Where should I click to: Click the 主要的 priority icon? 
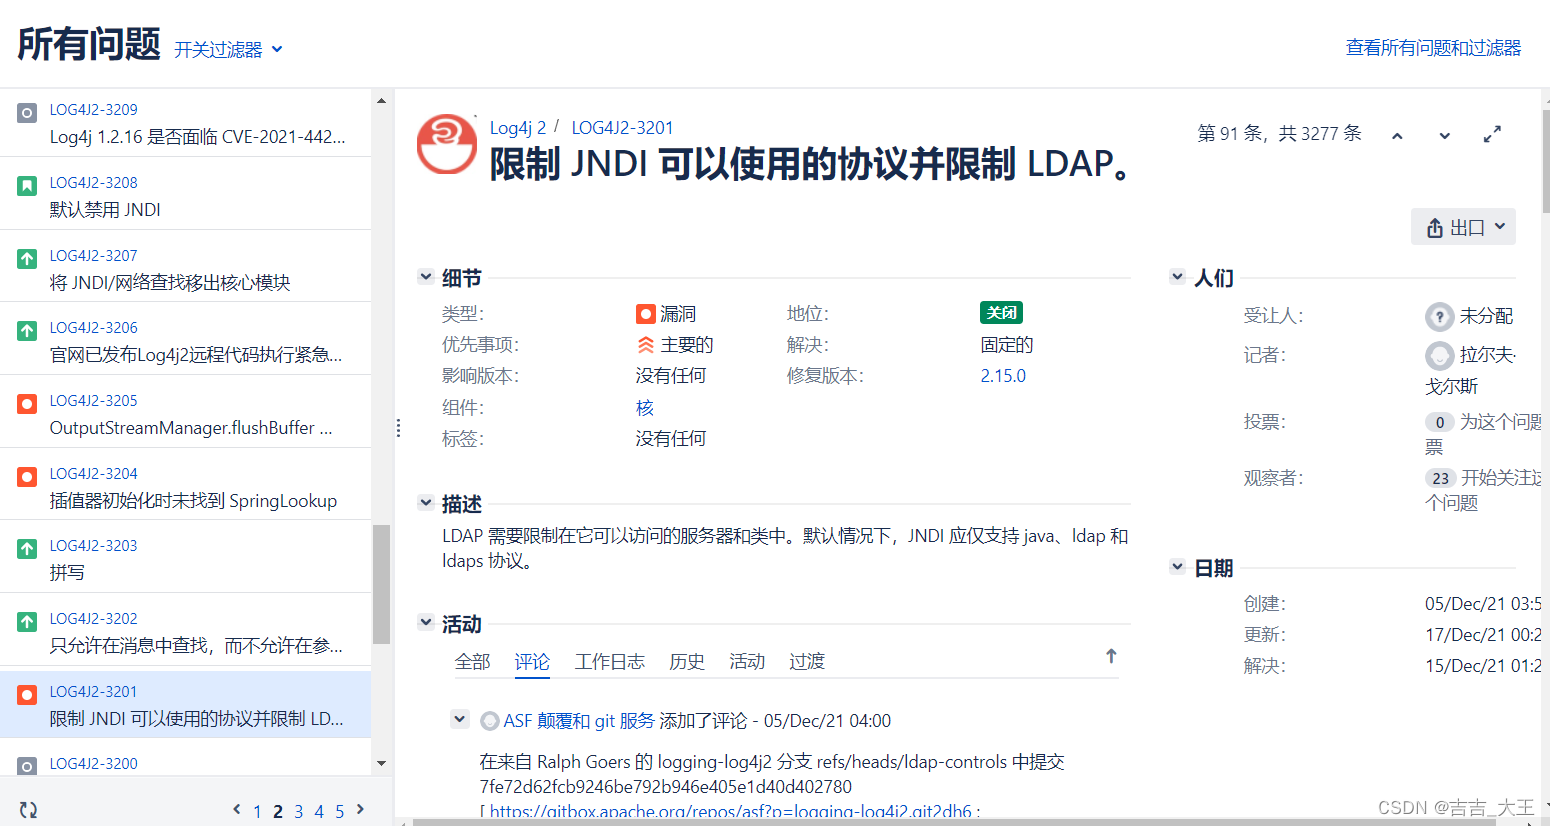(x=646, y=344)
